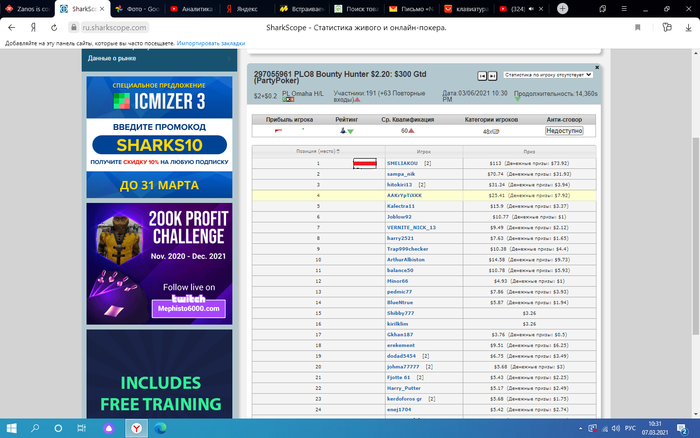Open player Trap999checker profile

click(x=407, y=249)
